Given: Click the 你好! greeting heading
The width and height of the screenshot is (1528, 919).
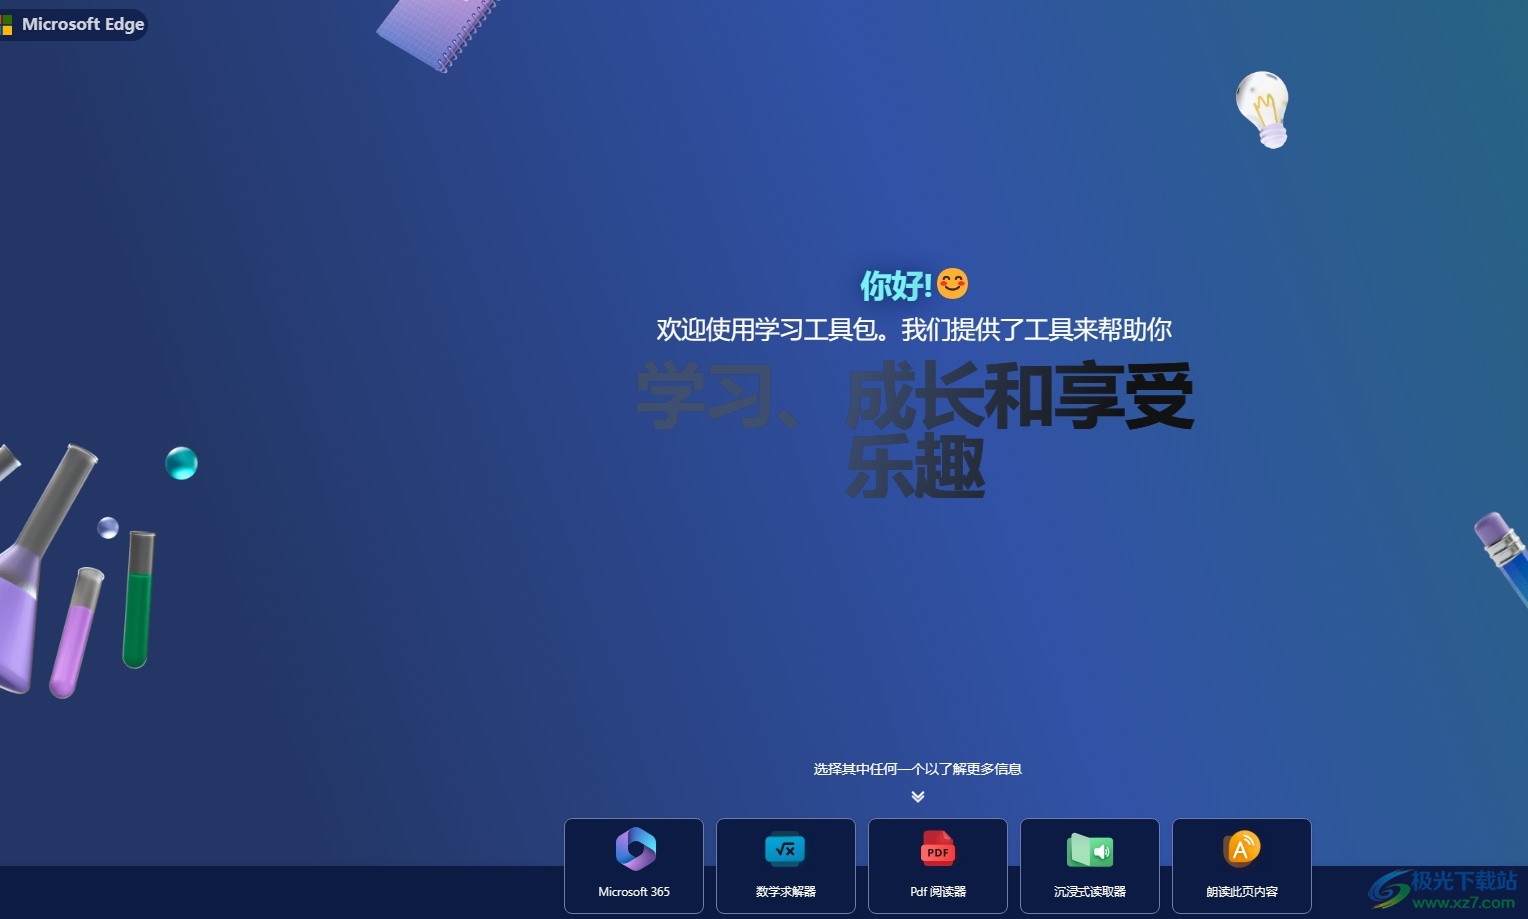Looking at the screenshot, I should pos(896,285).
